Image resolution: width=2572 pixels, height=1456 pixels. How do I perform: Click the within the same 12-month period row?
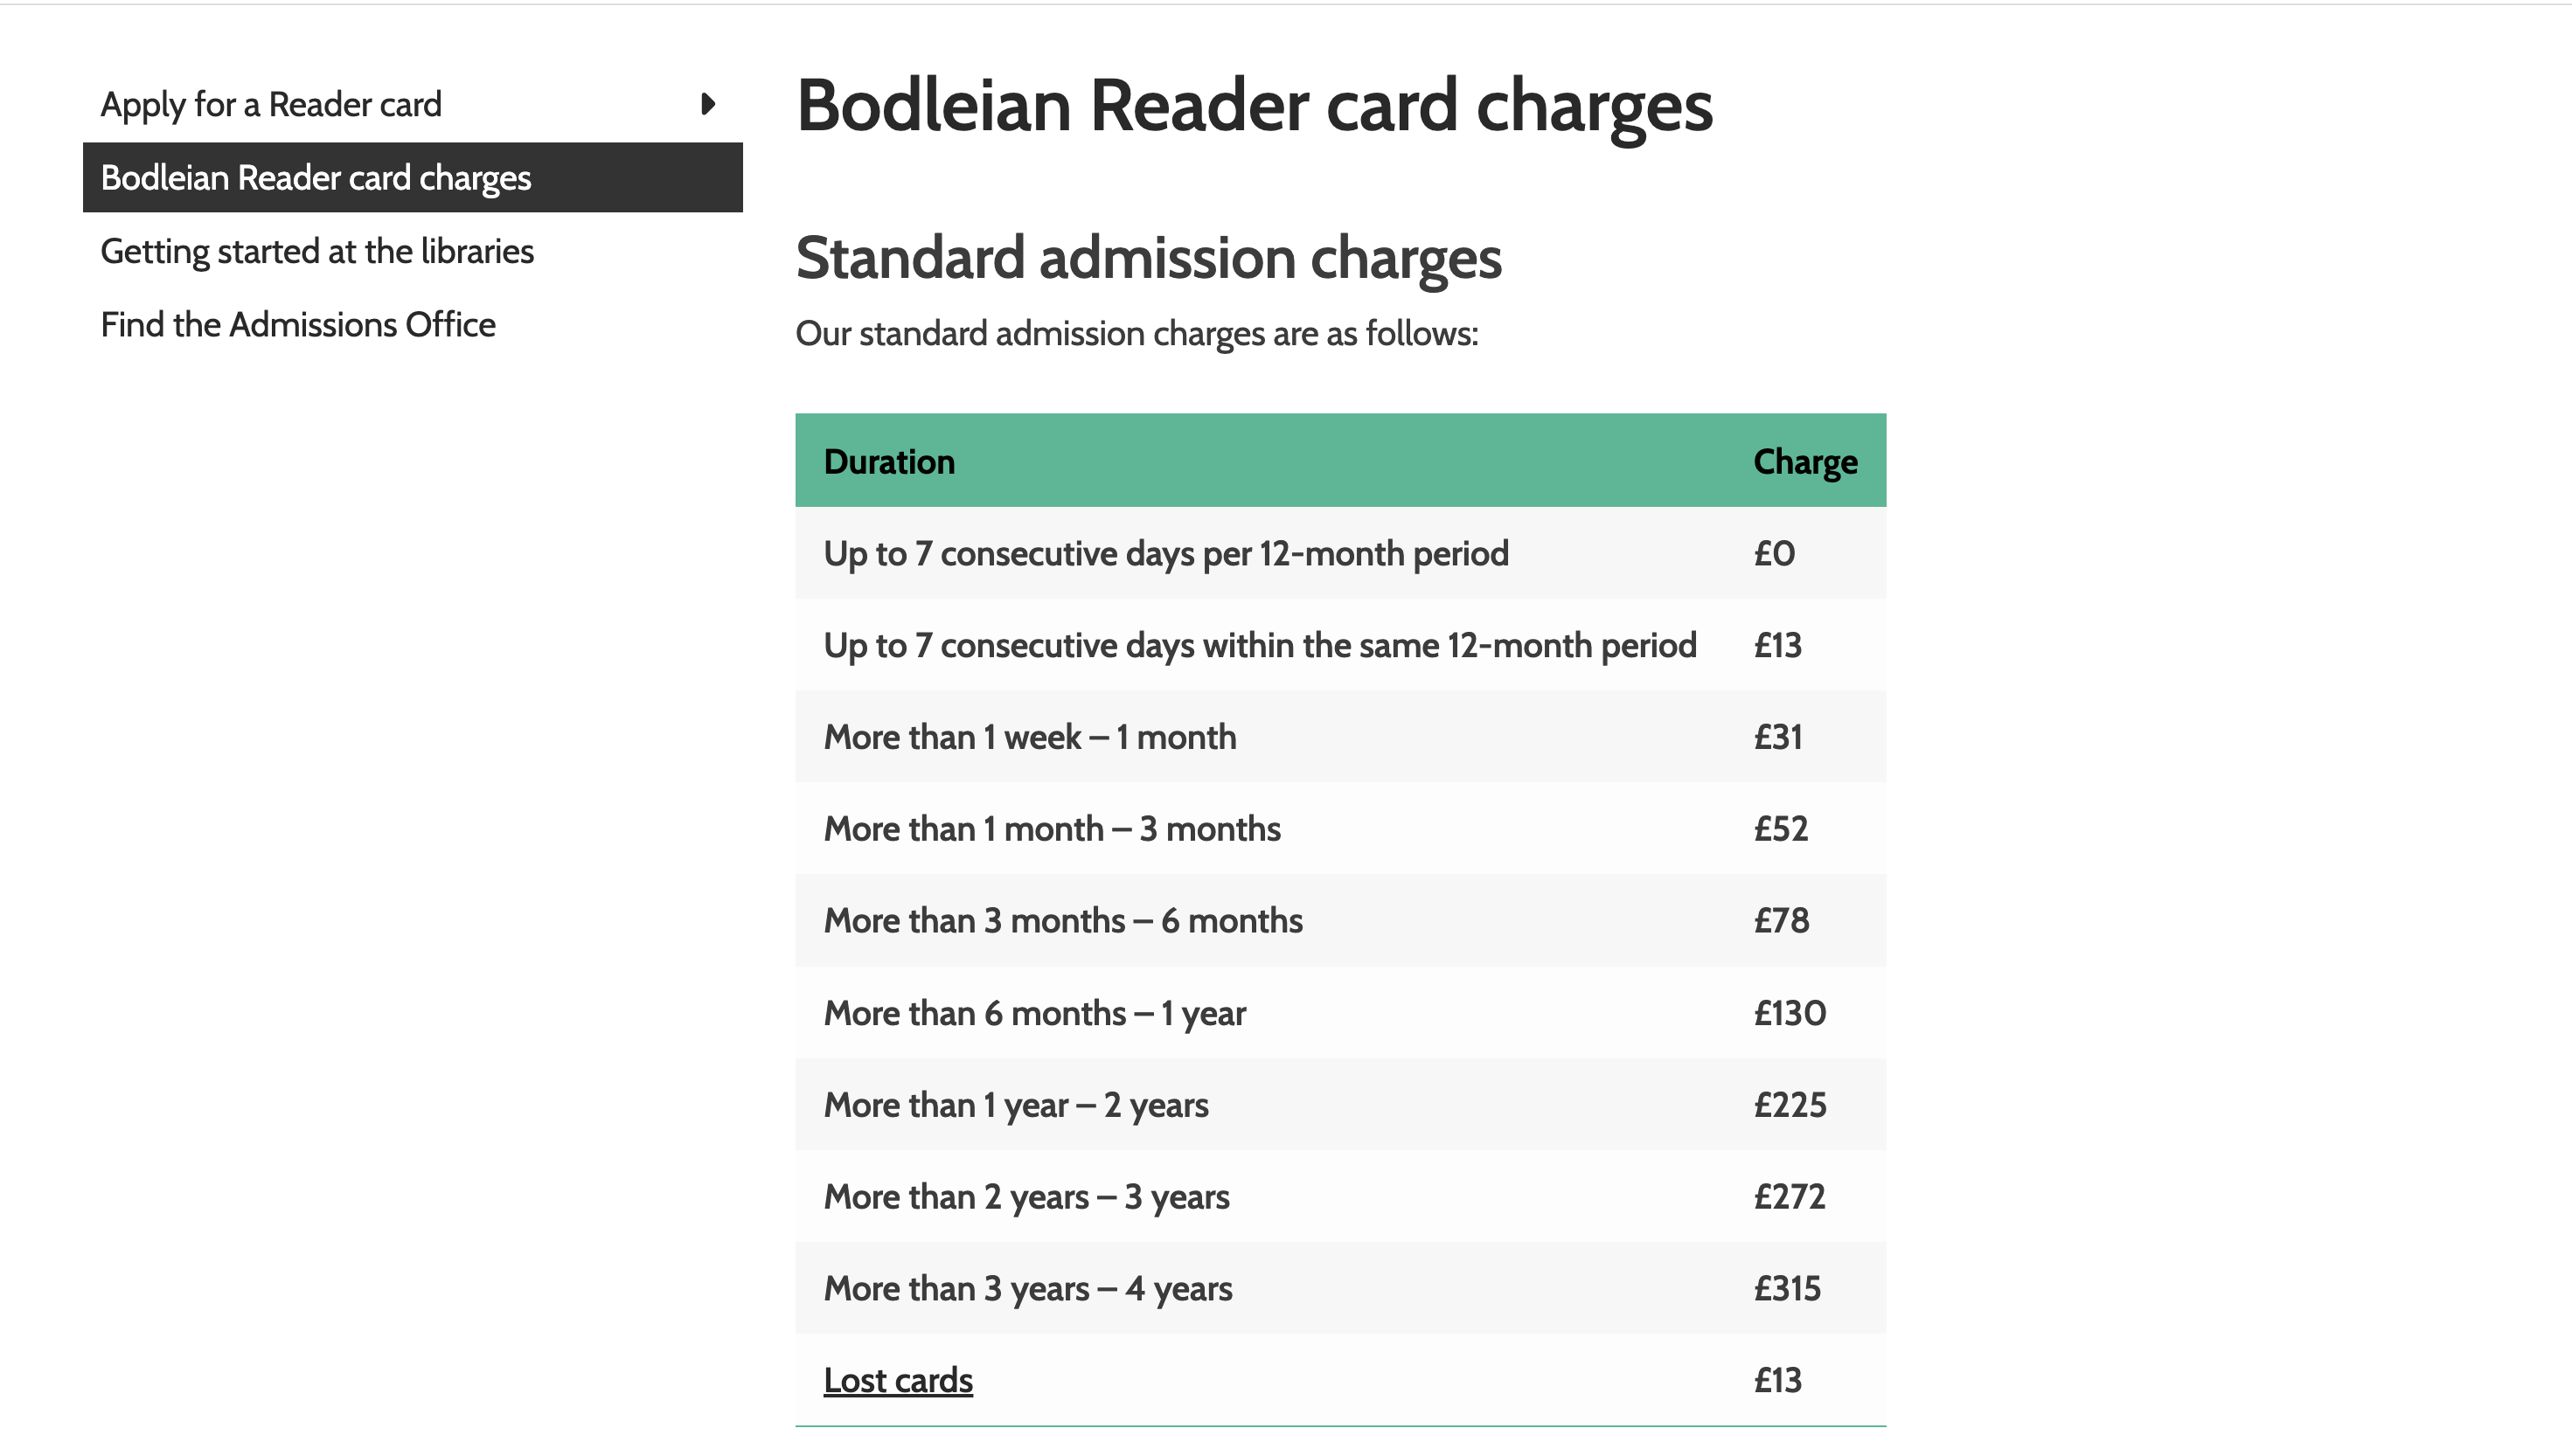tap(1340, 645)
